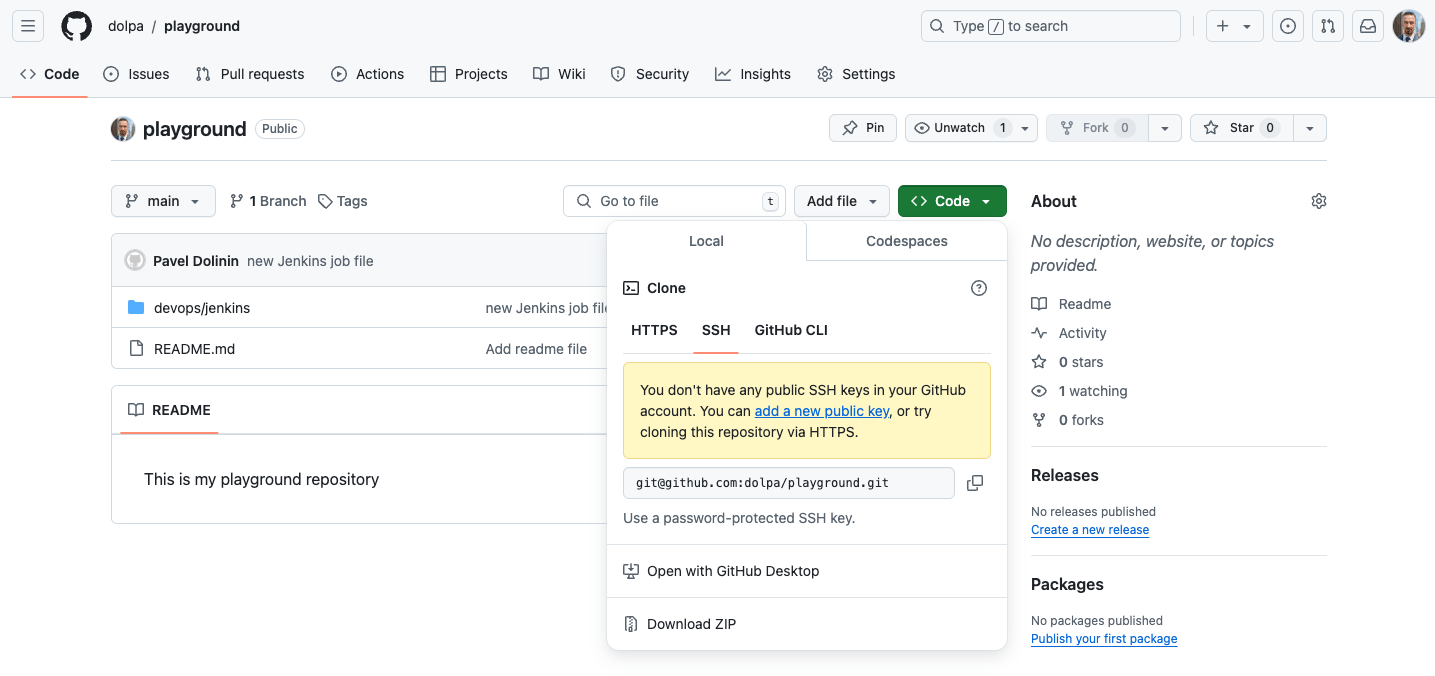The image size is (1435, 676).
Task: Open the Add file dropdown
Action: click(x=841, y=201)
